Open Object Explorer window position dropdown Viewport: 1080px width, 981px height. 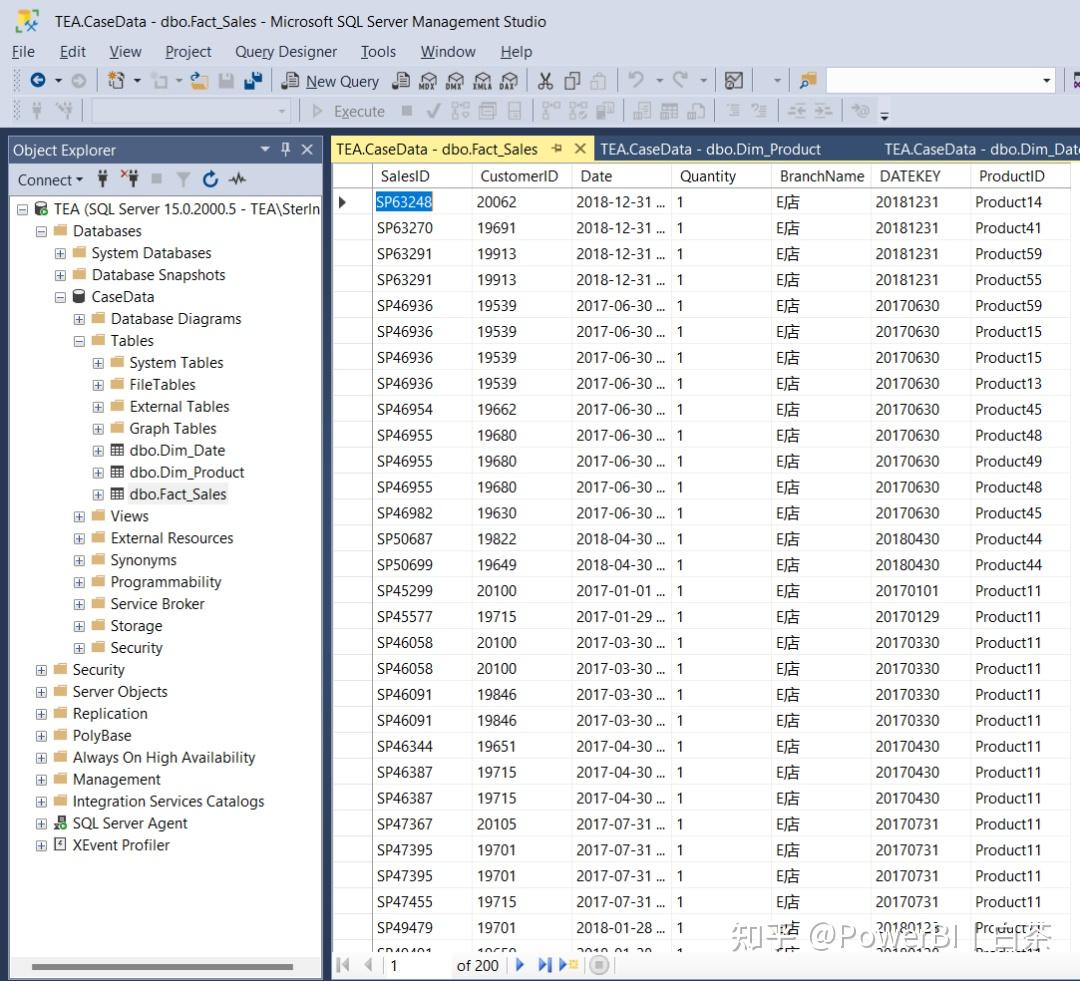tap(264, 149)
